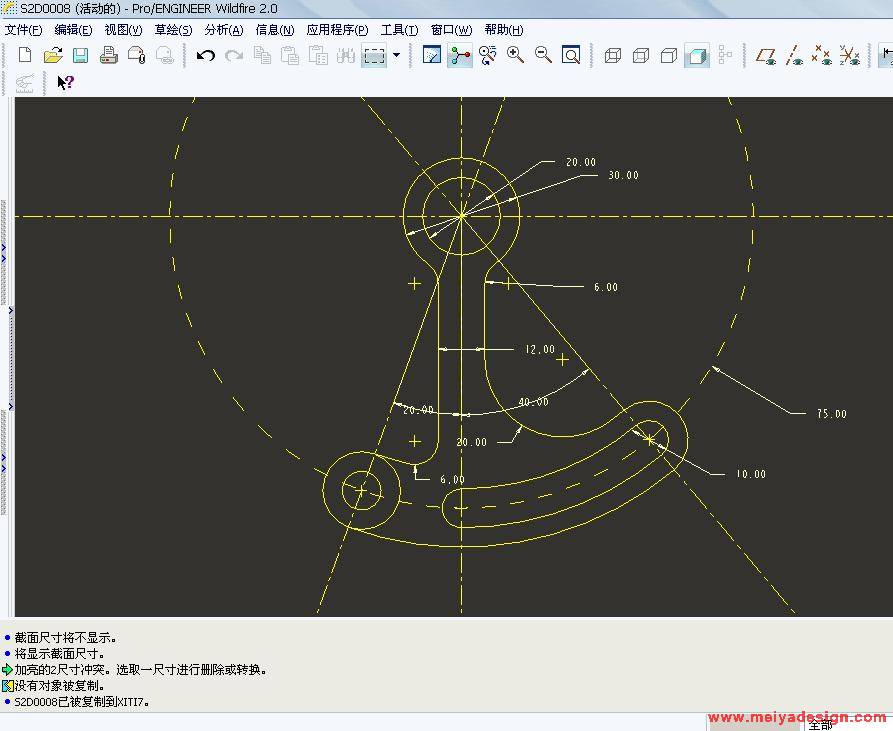Zoom in with the magnifier plus icon
The image size is (893, 731).
(515, 55)
